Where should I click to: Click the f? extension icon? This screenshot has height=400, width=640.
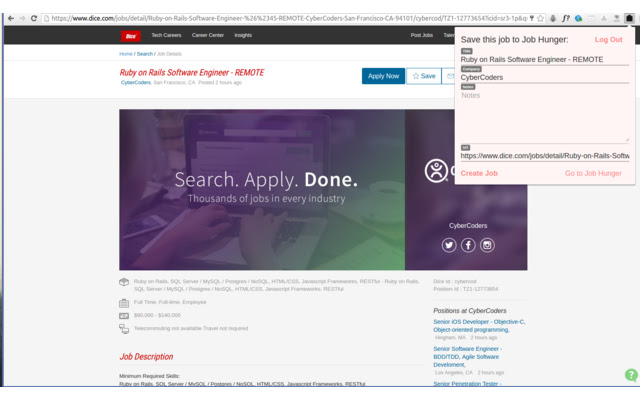coord(566,18)
